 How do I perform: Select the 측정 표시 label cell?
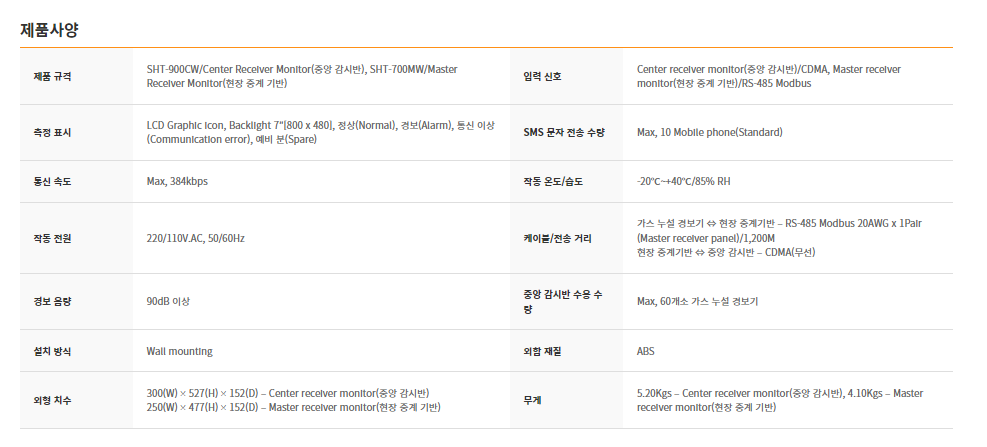click(76, 133)
